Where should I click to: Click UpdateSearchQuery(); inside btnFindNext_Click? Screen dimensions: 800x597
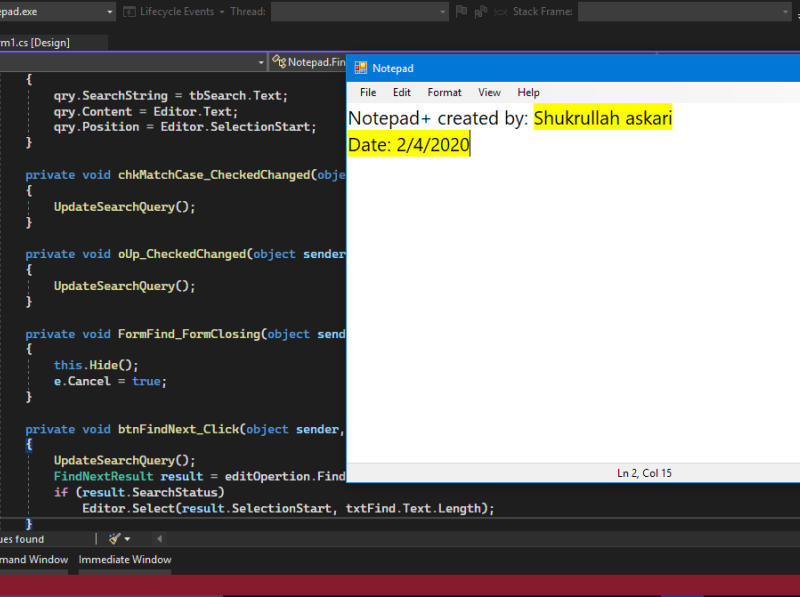[124, 460]
